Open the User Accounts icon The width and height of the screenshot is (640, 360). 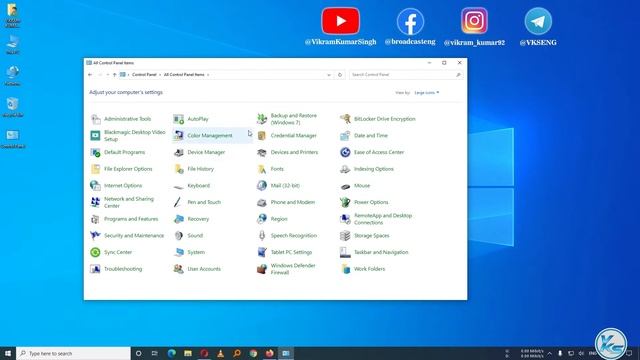pos(179,269)
